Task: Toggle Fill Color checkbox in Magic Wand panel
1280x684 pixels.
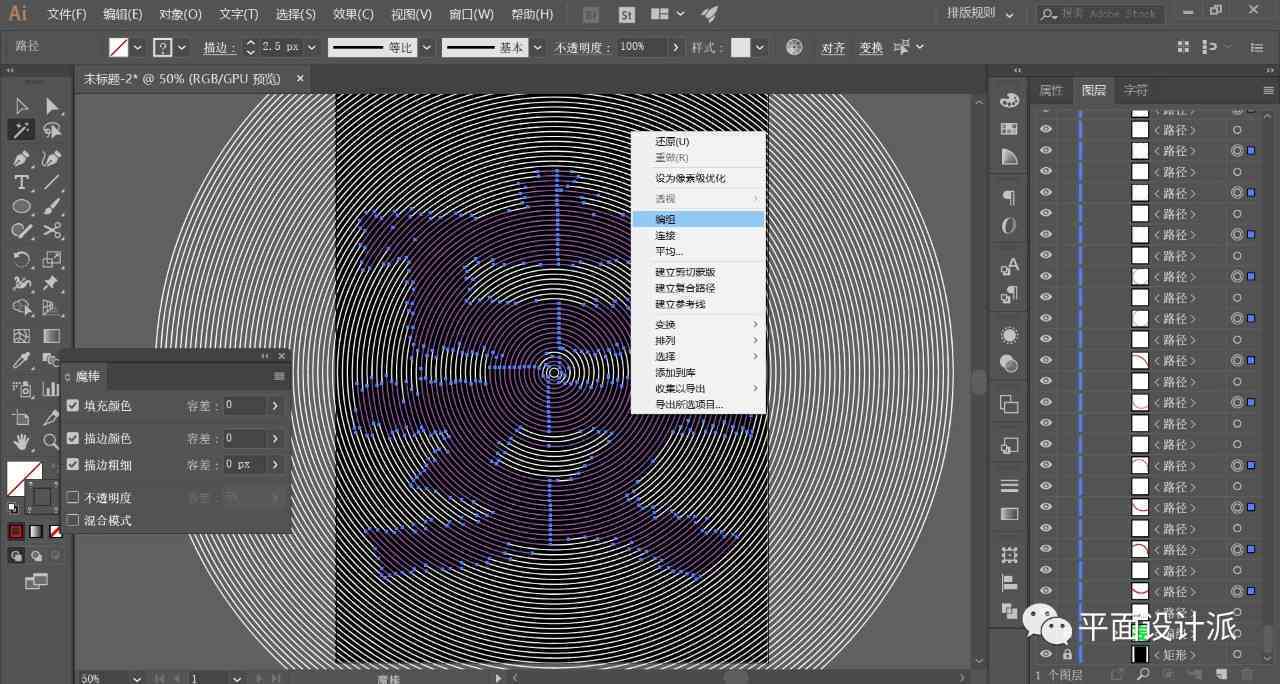Action: click(72, 406)
